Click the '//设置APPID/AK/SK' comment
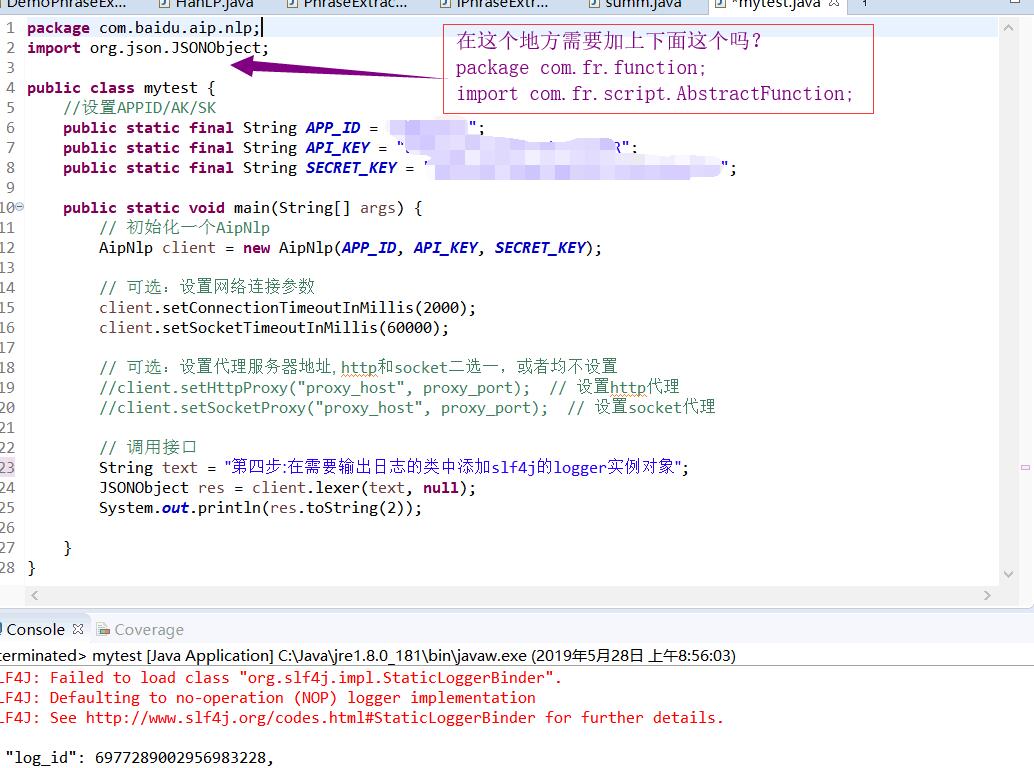The image size is (1034, 768). click(140, 108)
